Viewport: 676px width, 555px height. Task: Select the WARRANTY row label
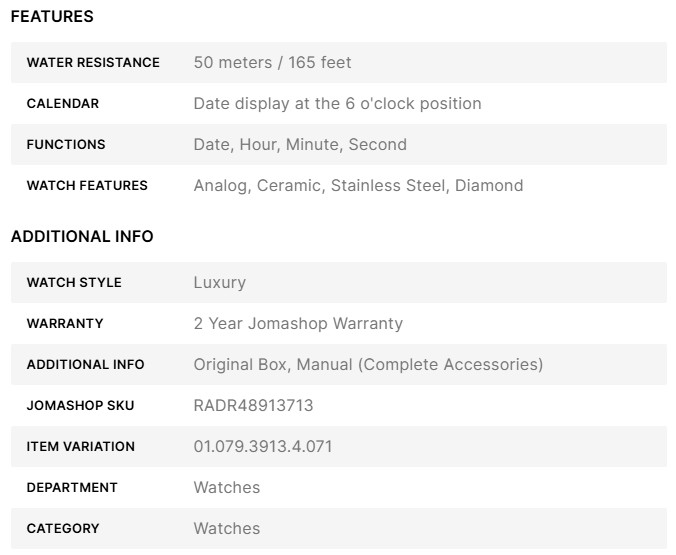(65, 324)
